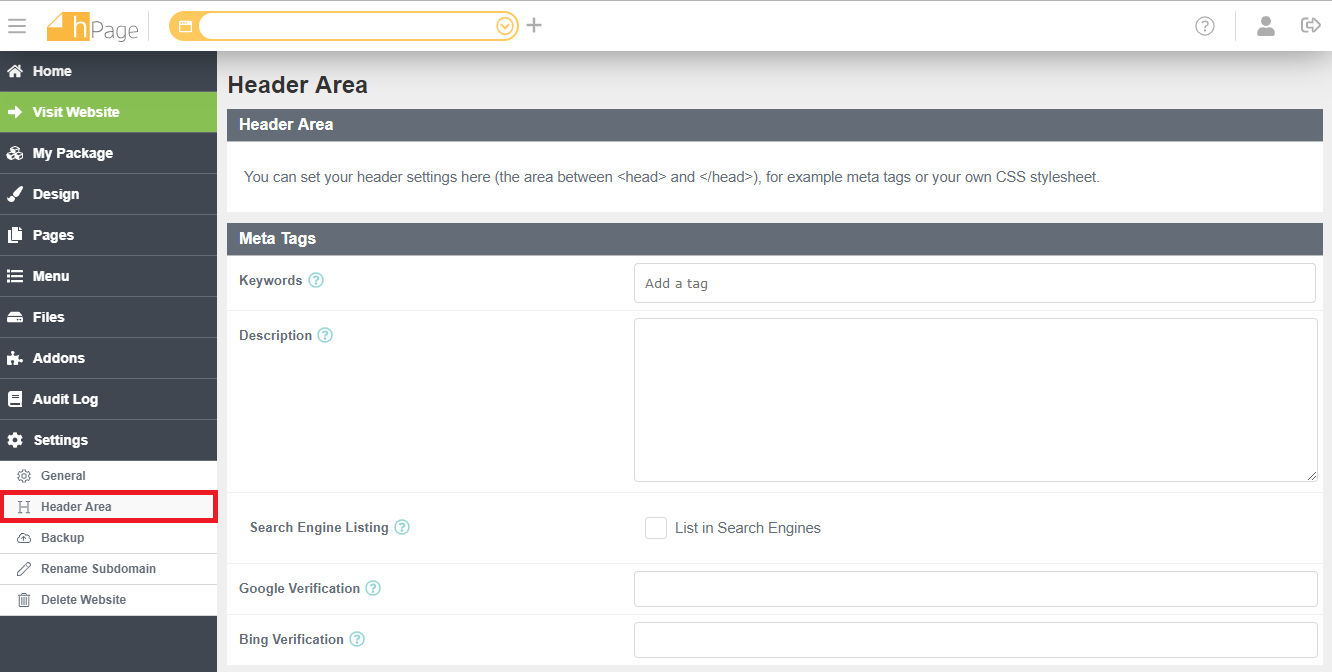This screenshot has width=1332, height=672.
Task: Expand the website selector dropdown arrow
Action: tap(506, 26)
